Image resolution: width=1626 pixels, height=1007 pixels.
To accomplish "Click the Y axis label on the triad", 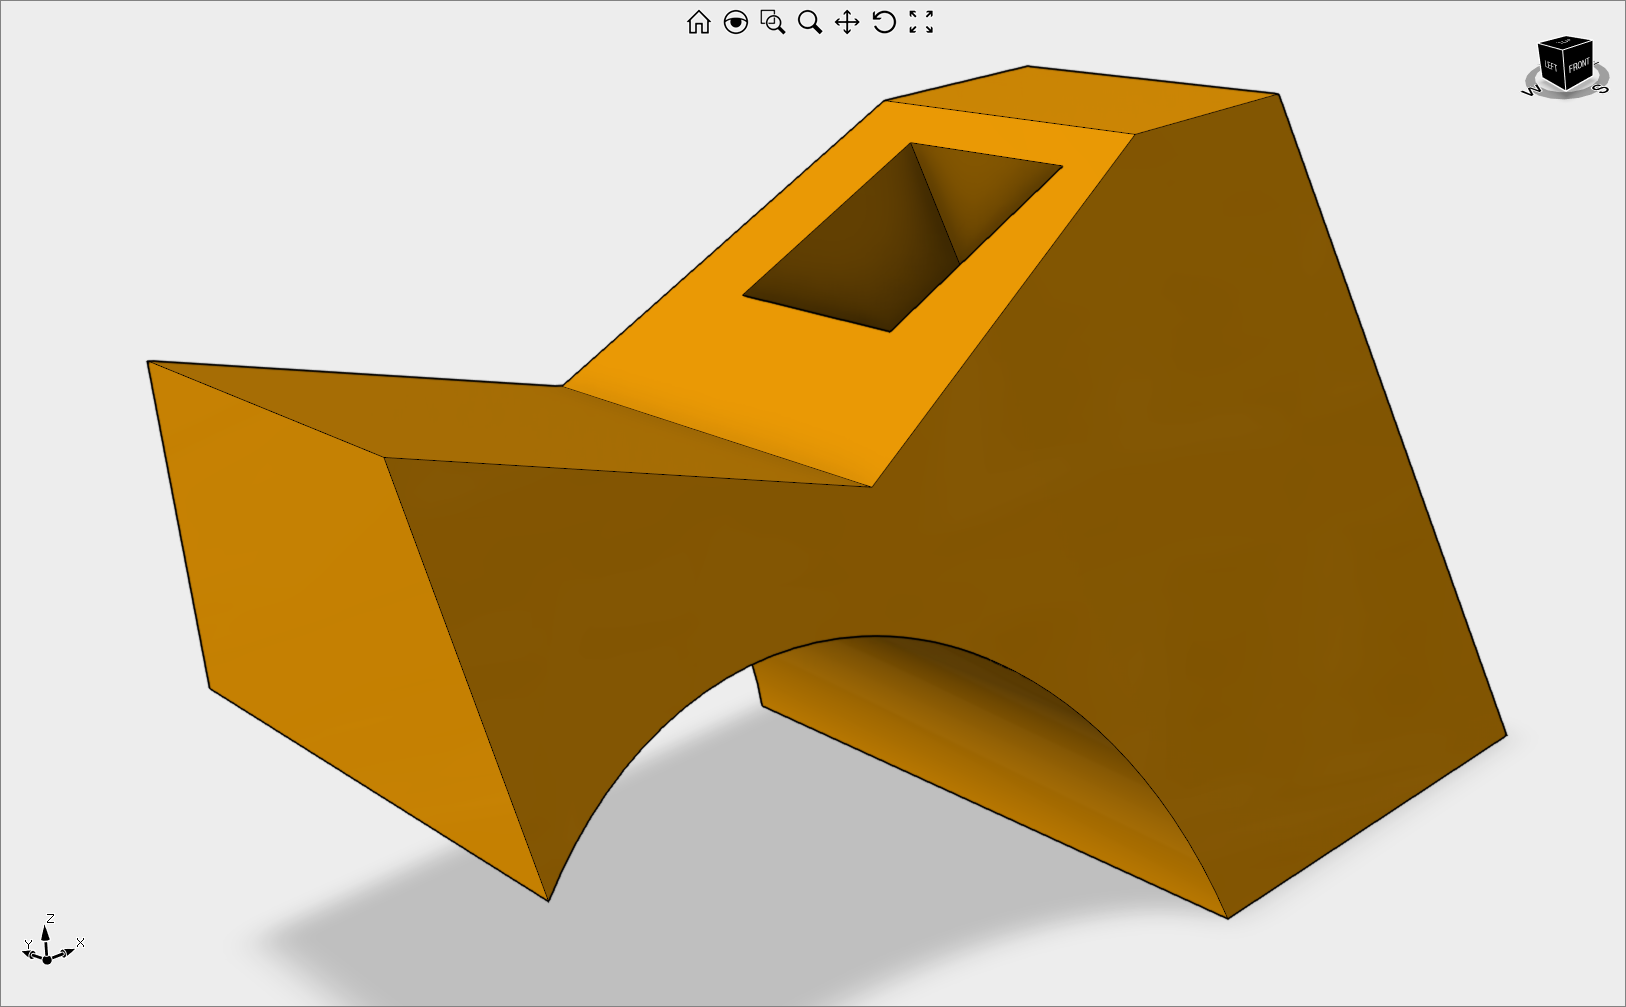I will click(28, 941).
